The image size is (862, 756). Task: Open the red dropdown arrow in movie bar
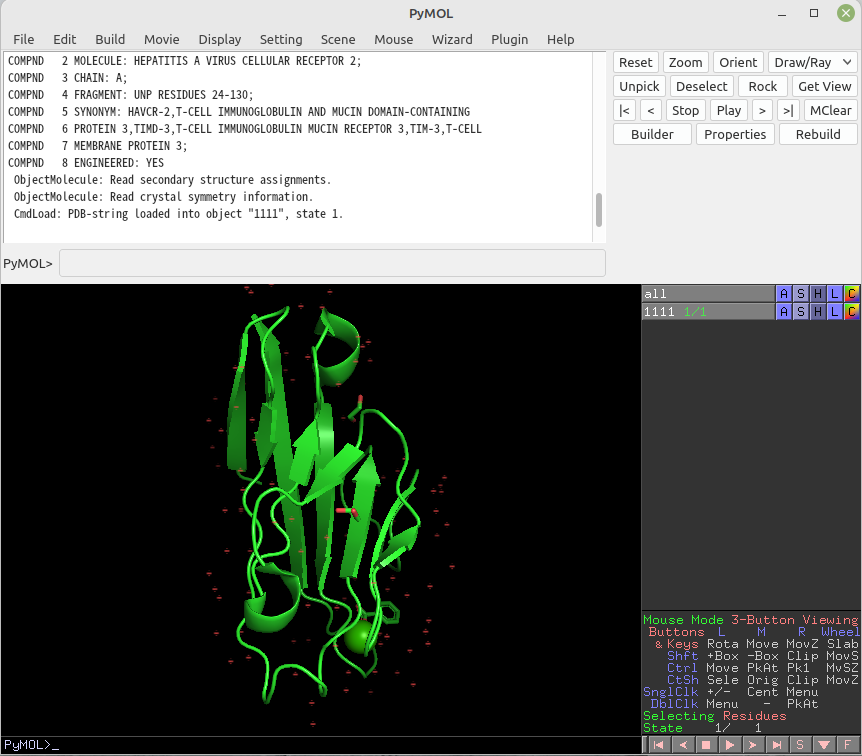point(824,744)
